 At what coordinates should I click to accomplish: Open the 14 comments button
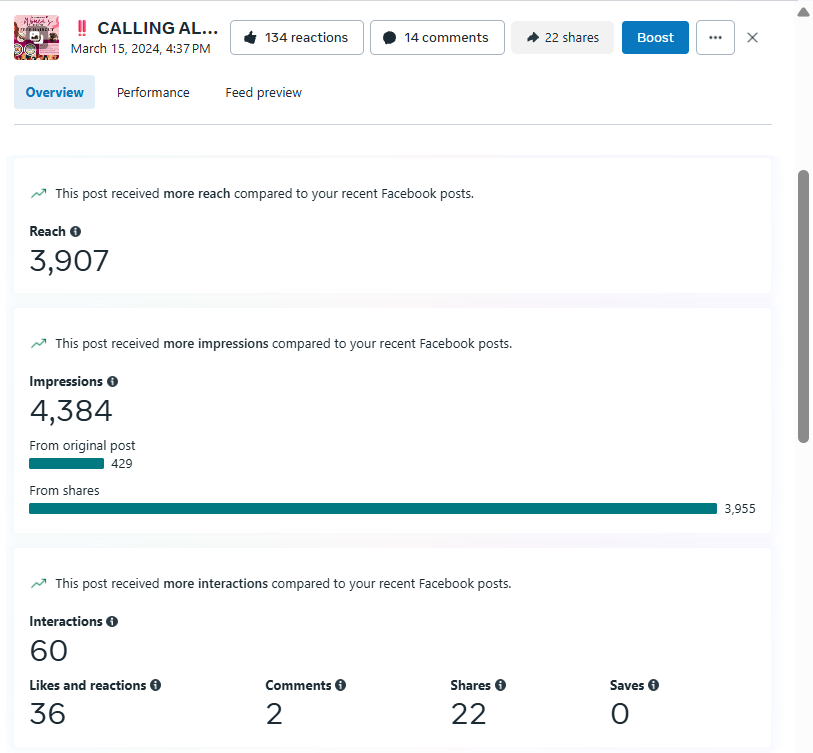[x=437, y=38]
